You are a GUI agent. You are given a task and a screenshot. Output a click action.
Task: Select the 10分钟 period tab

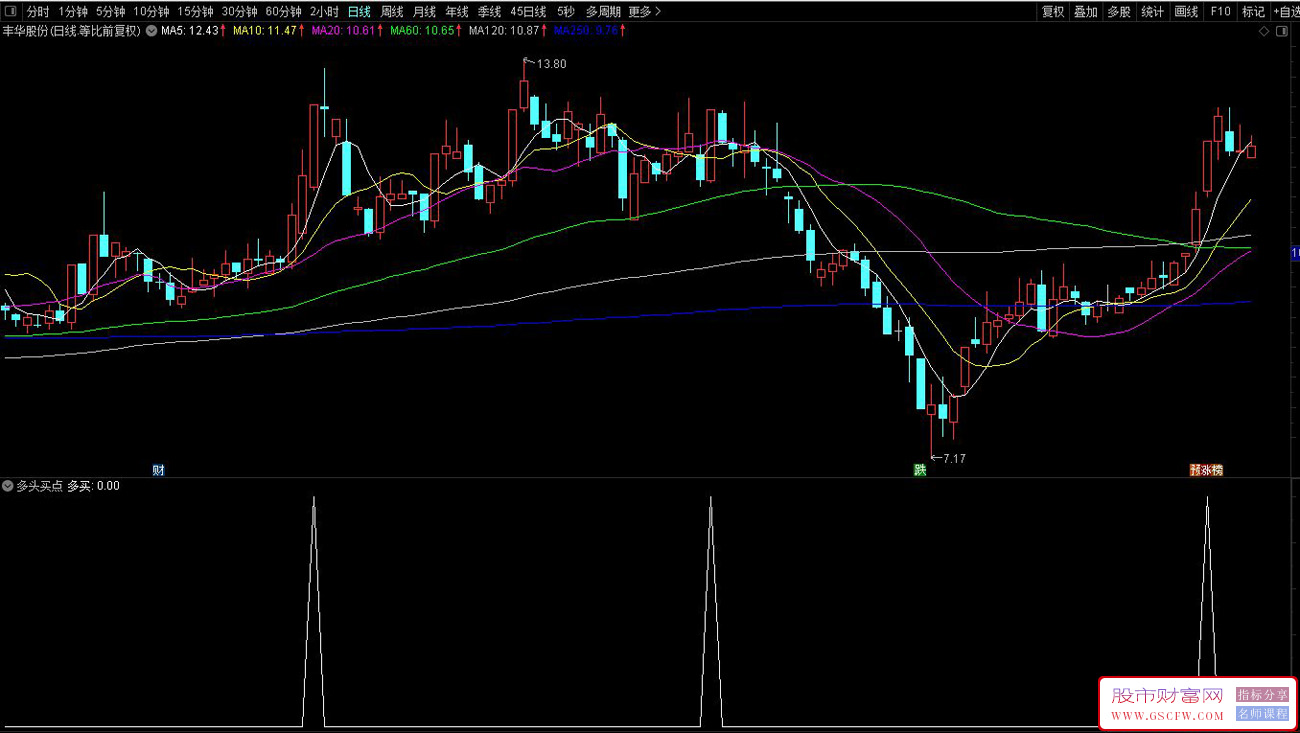point(151,12)
